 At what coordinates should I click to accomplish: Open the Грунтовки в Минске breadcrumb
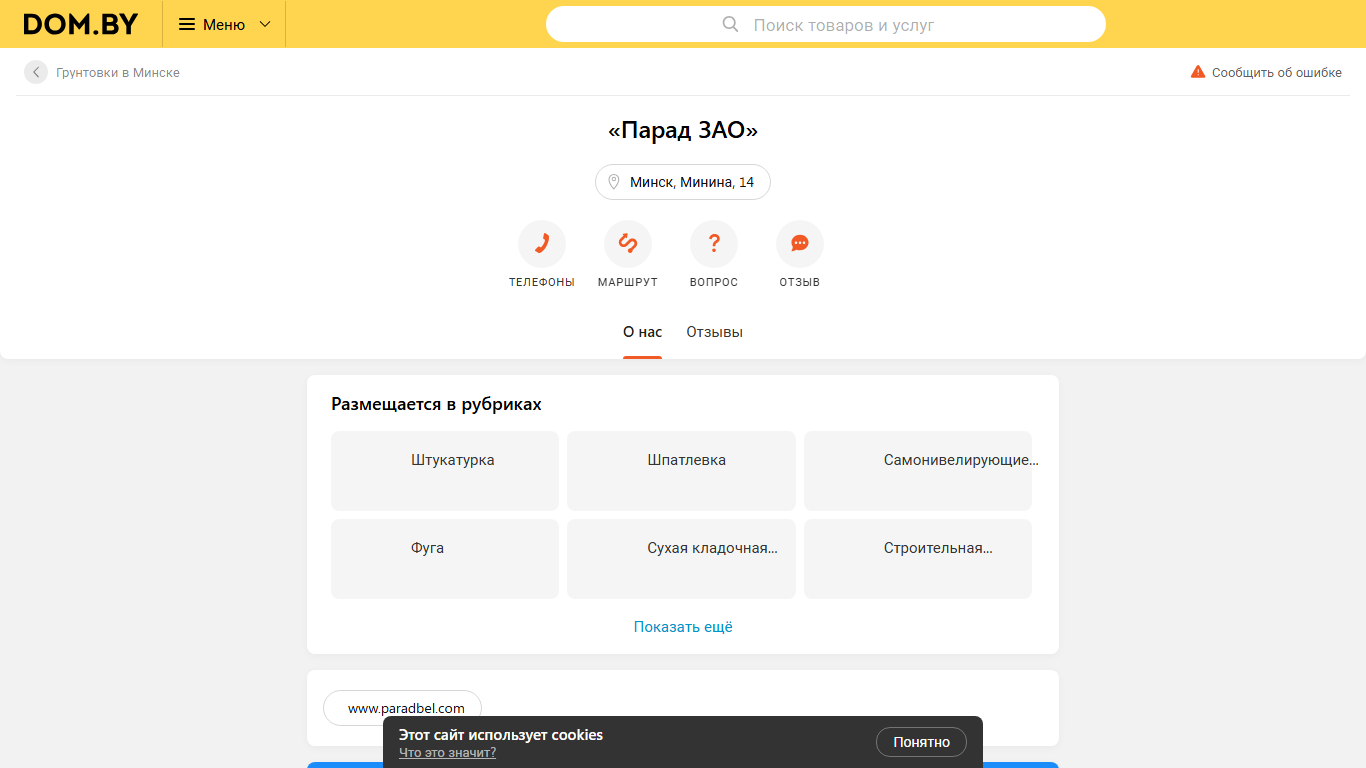(118, 72)
